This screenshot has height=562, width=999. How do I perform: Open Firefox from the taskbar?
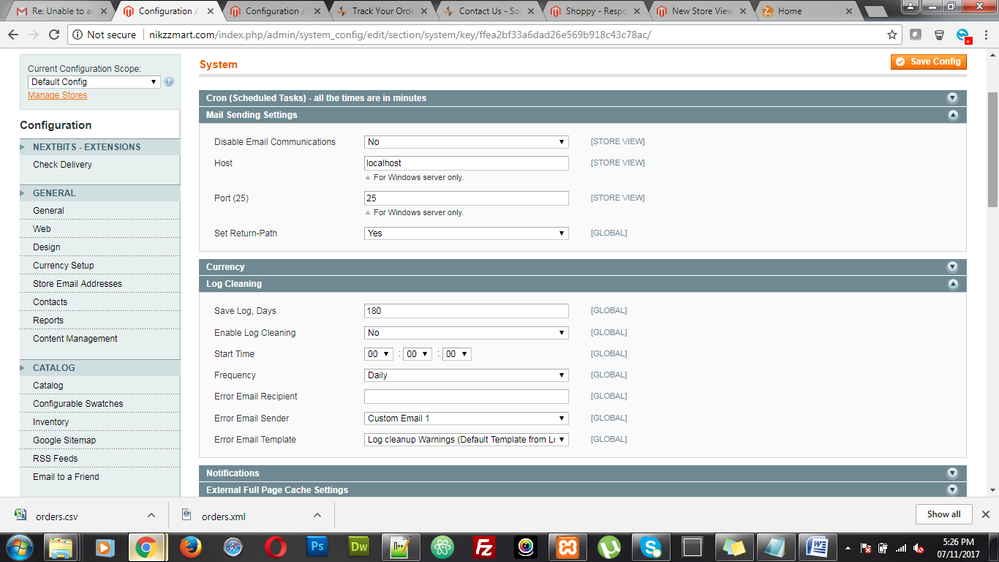coord(191,547)
